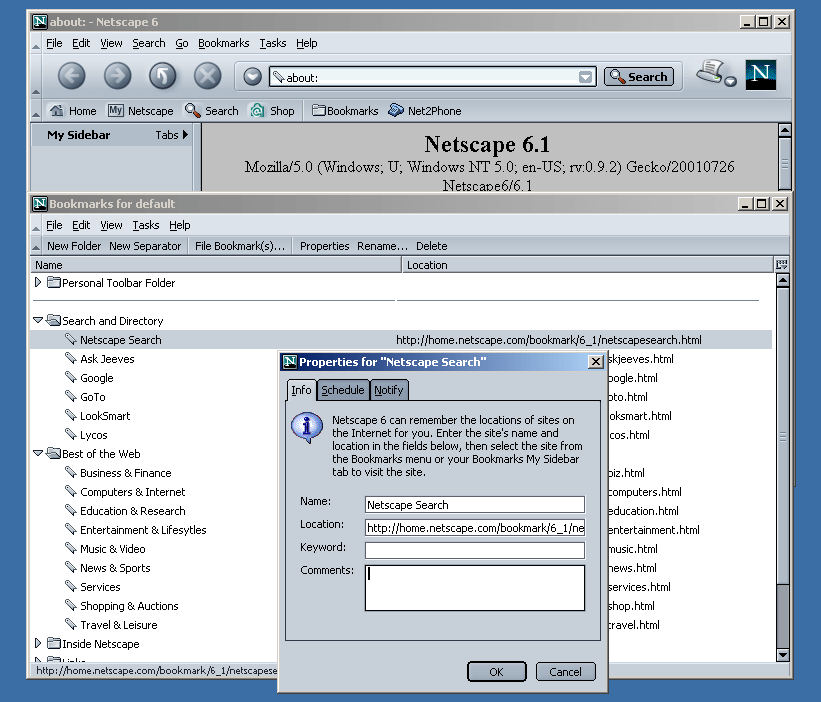Click New Folder in bookmarks toolbar
The height and width of the screenshot is (702, 821).
[x=74, y=246]
